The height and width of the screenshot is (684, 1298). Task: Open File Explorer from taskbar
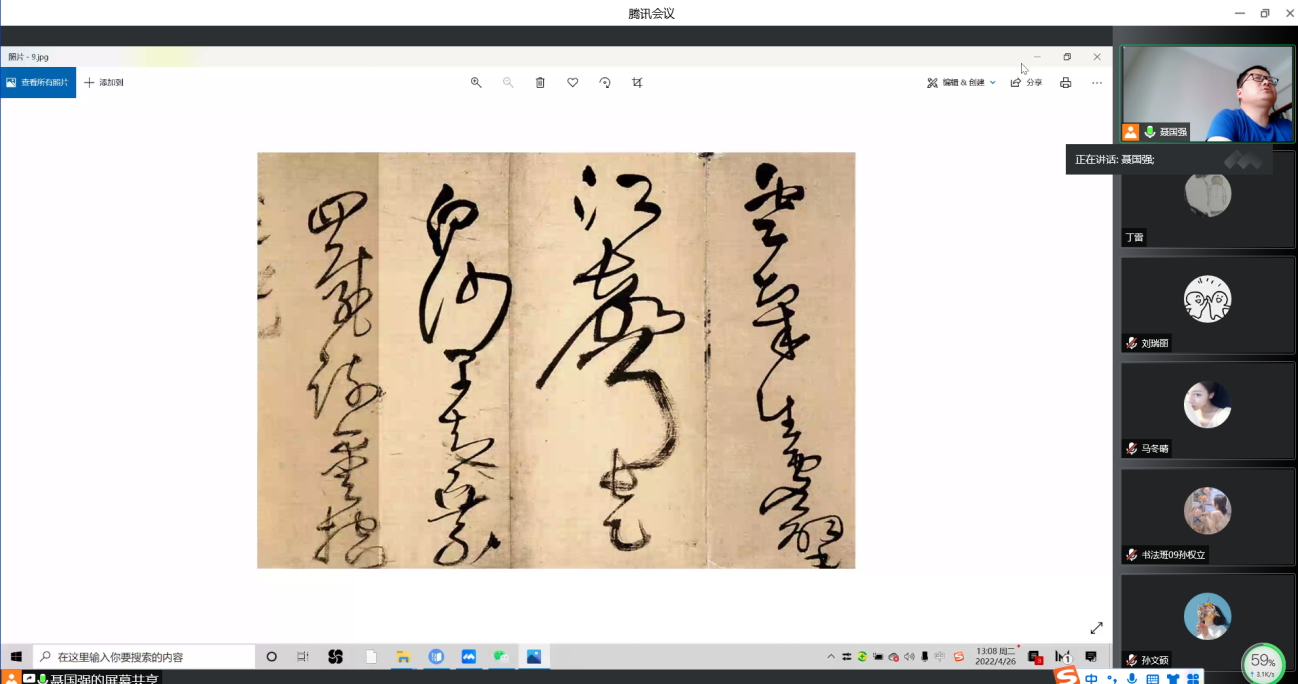coord(403,657)
